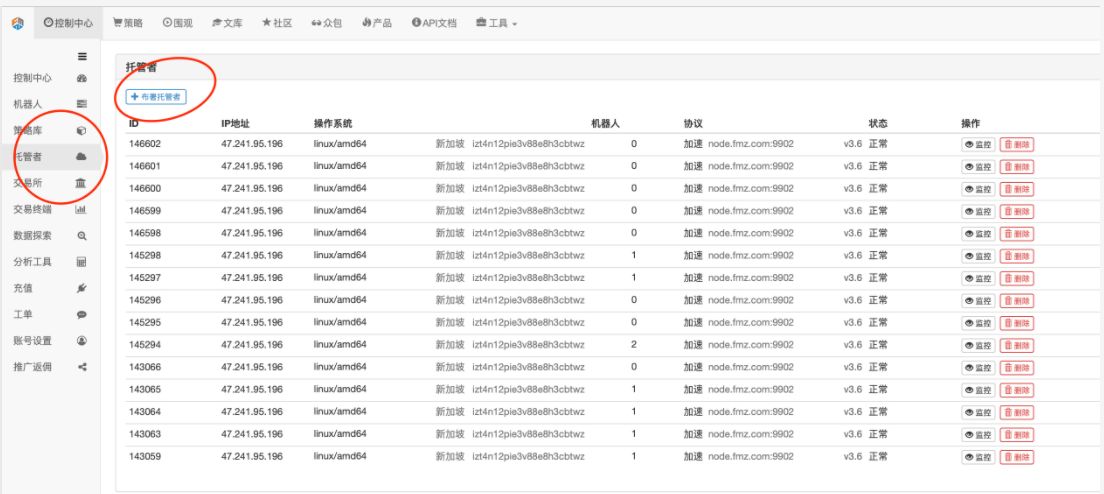The image size is (1104, 494).
Task: Select the ID cell 143059
Action: [x=144, y=456]
